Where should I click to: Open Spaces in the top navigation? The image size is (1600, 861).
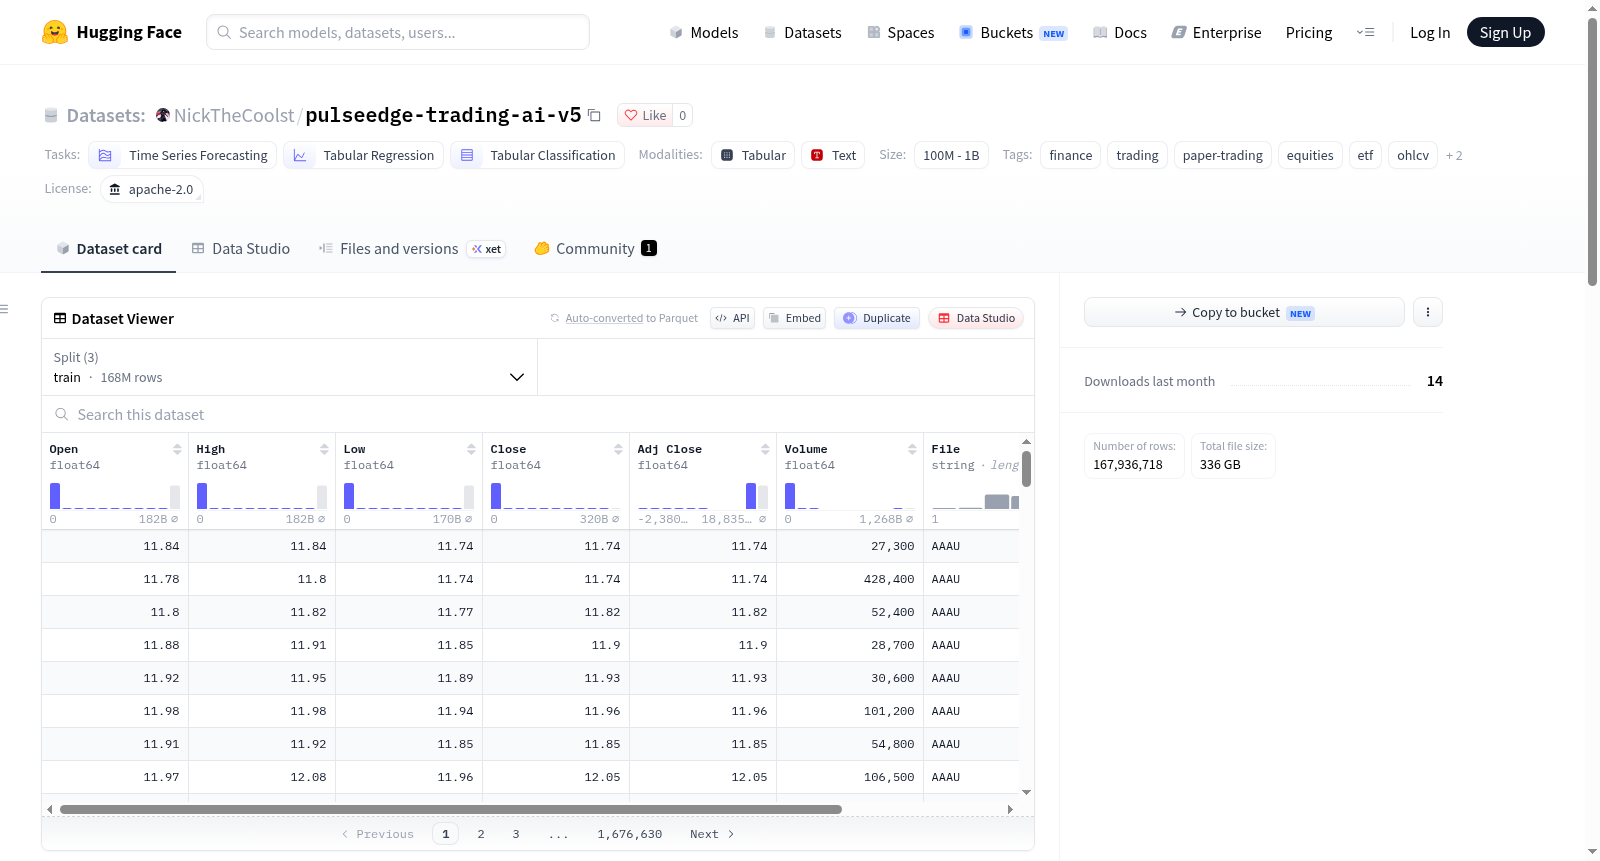point(901,32)
